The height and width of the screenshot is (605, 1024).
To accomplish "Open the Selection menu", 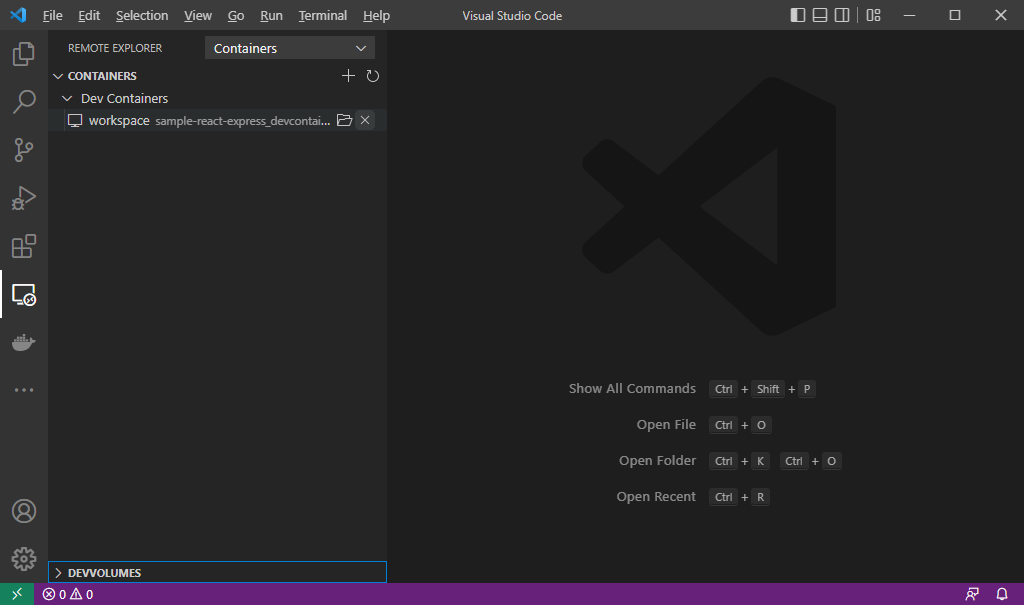I will coord(142,16).
